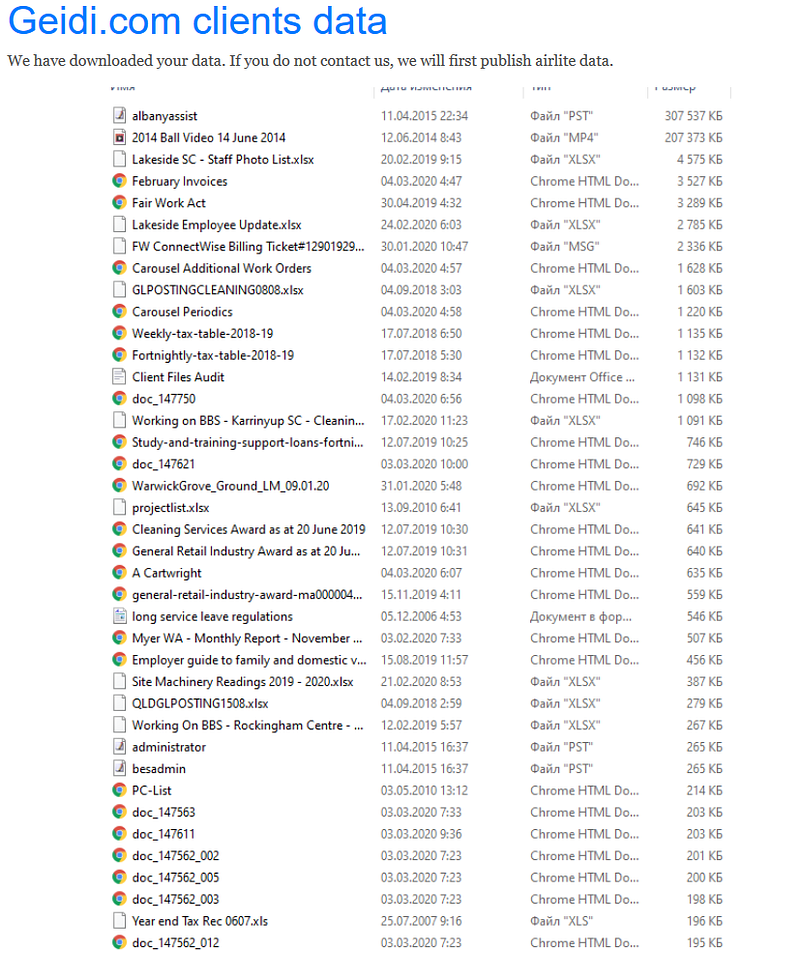The width and height of the screenshot is (800, 953).
Task: Click Chrome icon next to Fair Work Act
Action: 120,202
